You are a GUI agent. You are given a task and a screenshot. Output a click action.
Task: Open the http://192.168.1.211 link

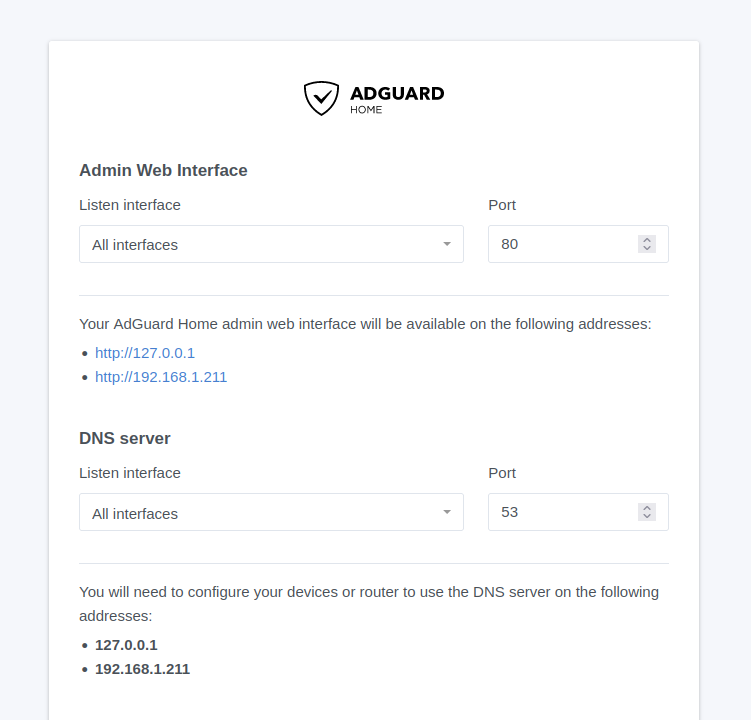[161, 377]
